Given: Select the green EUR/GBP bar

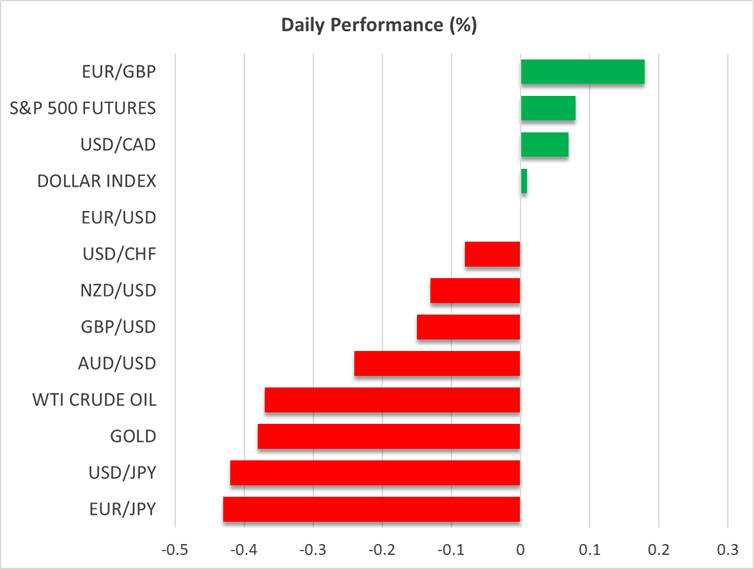Looking at the screenshot, I should click(582, 72).
